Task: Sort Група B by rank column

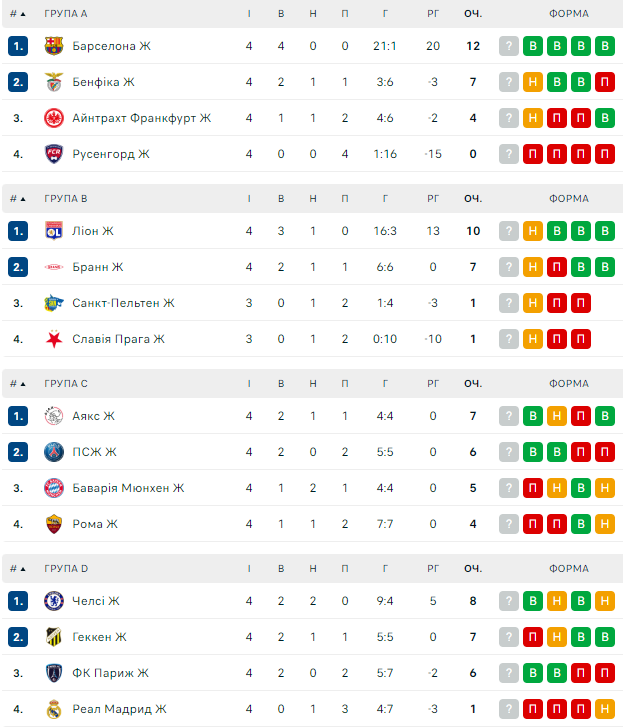Action: click(18, 199)
